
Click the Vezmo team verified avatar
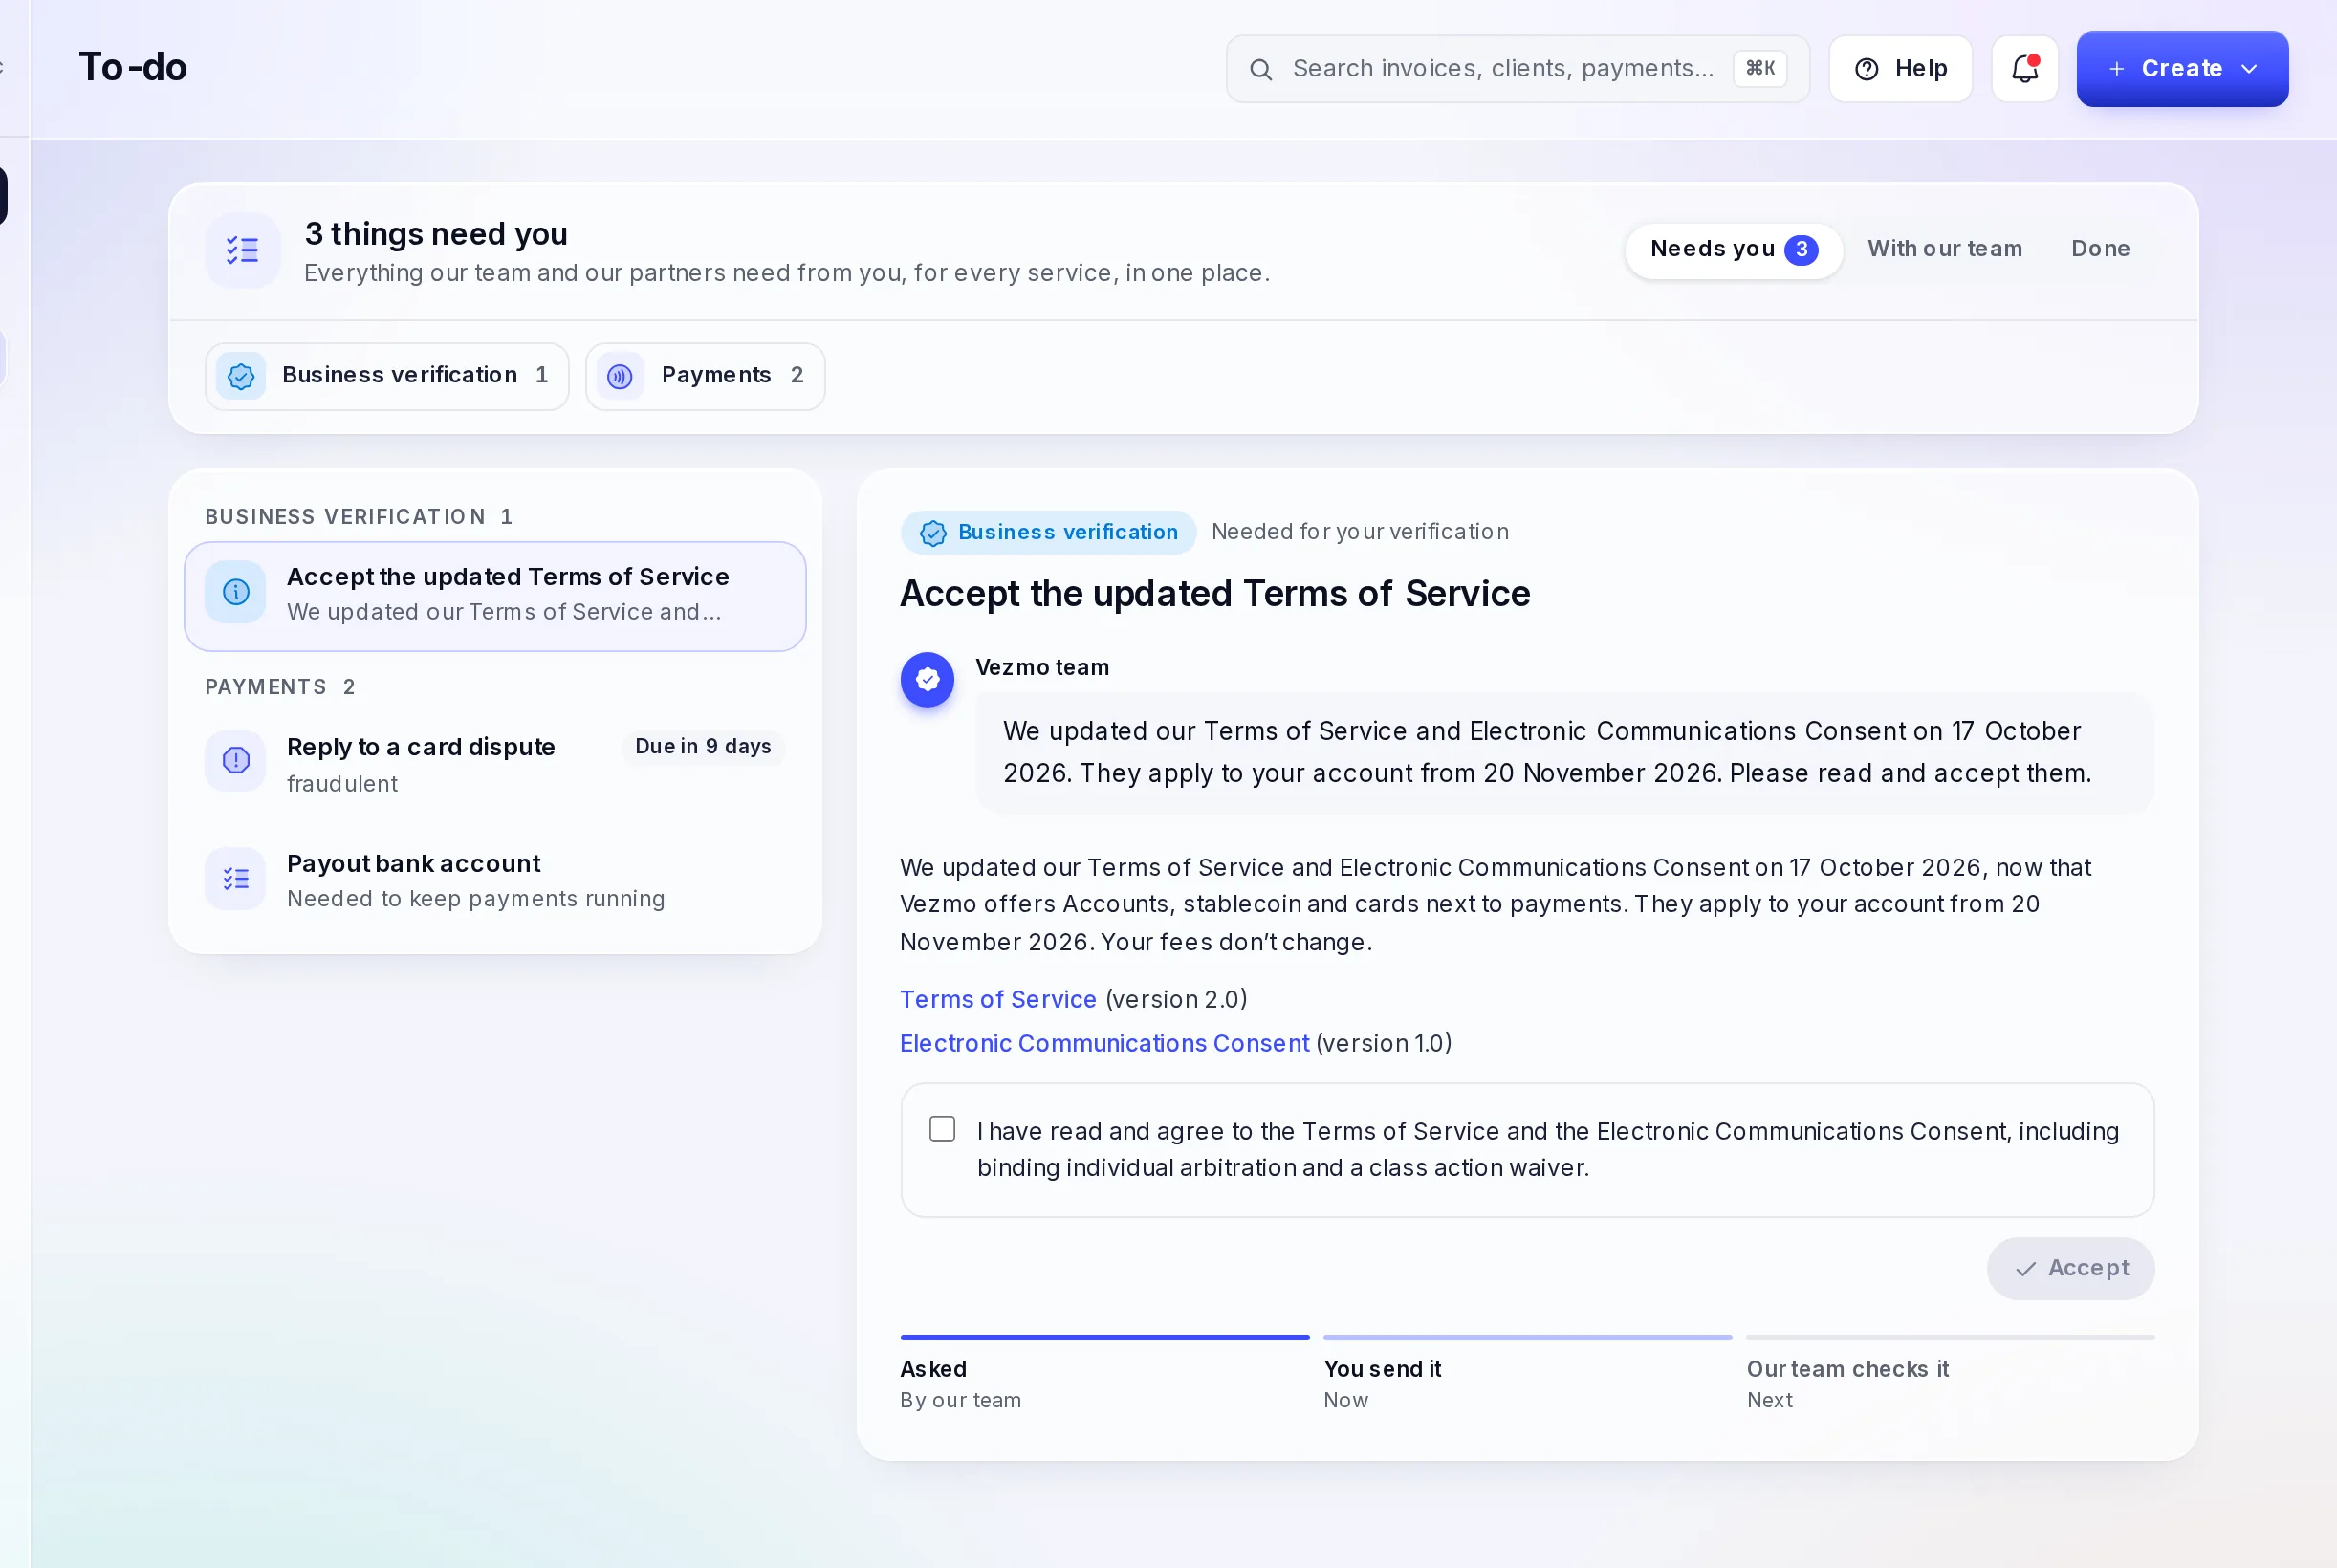(927, 680)
